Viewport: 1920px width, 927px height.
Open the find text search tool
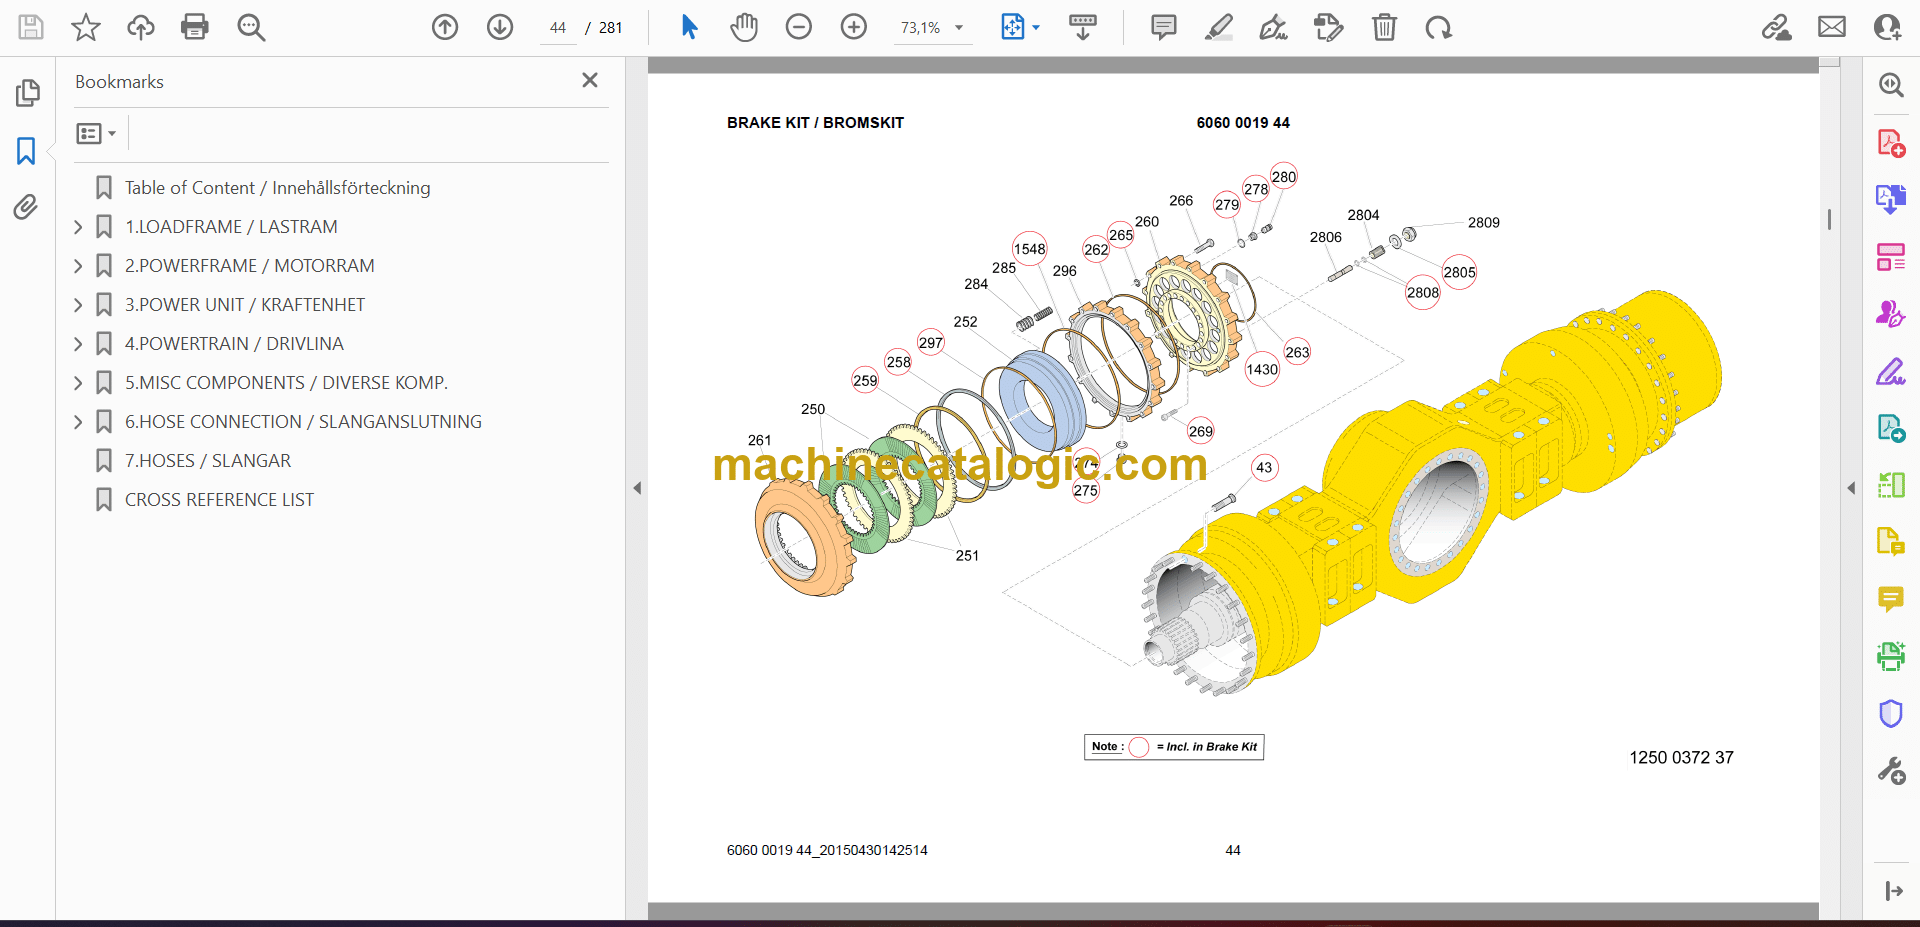pyautogui.click(x=251, y=27)
